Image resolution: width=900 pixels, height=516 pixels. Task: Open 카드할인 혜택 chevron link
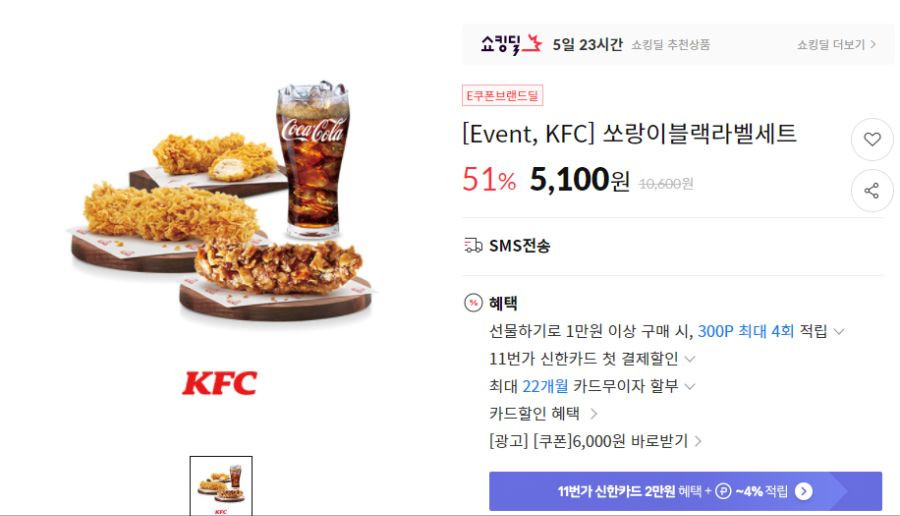[594, 414]
